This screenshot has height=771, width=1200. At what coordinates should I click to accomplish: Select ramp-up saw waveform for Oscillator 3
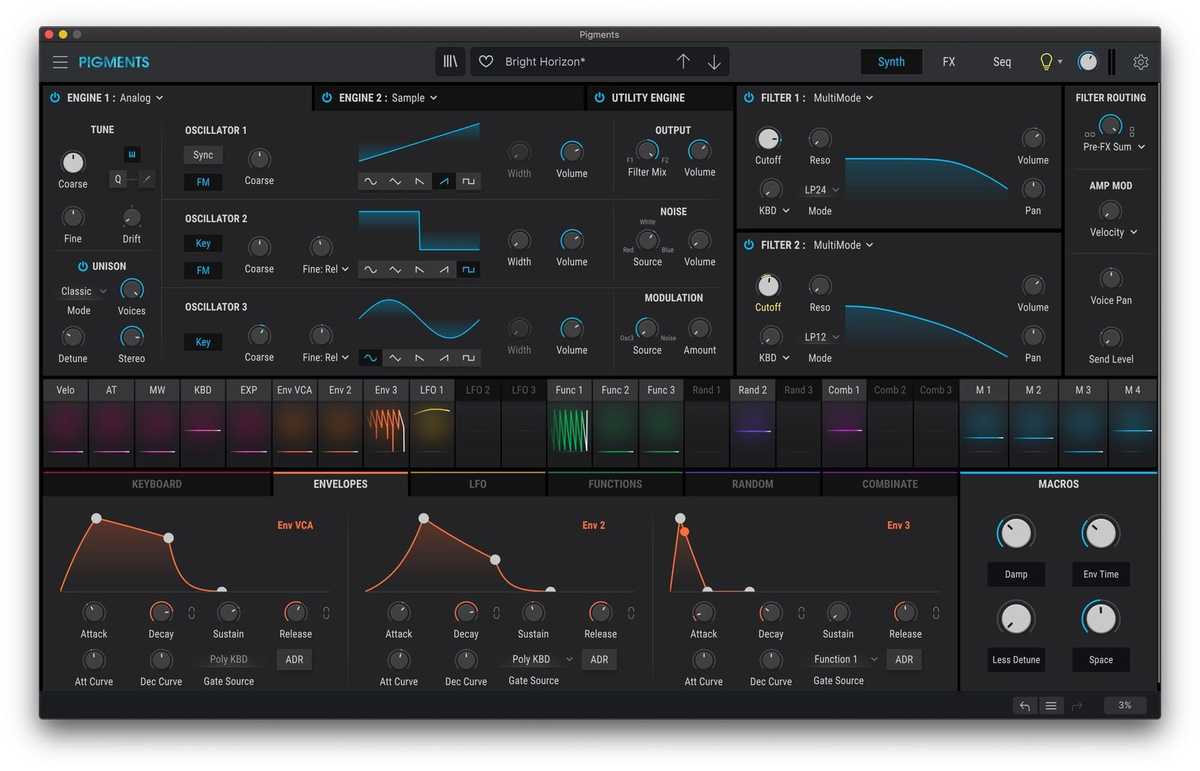click(444, 358)
